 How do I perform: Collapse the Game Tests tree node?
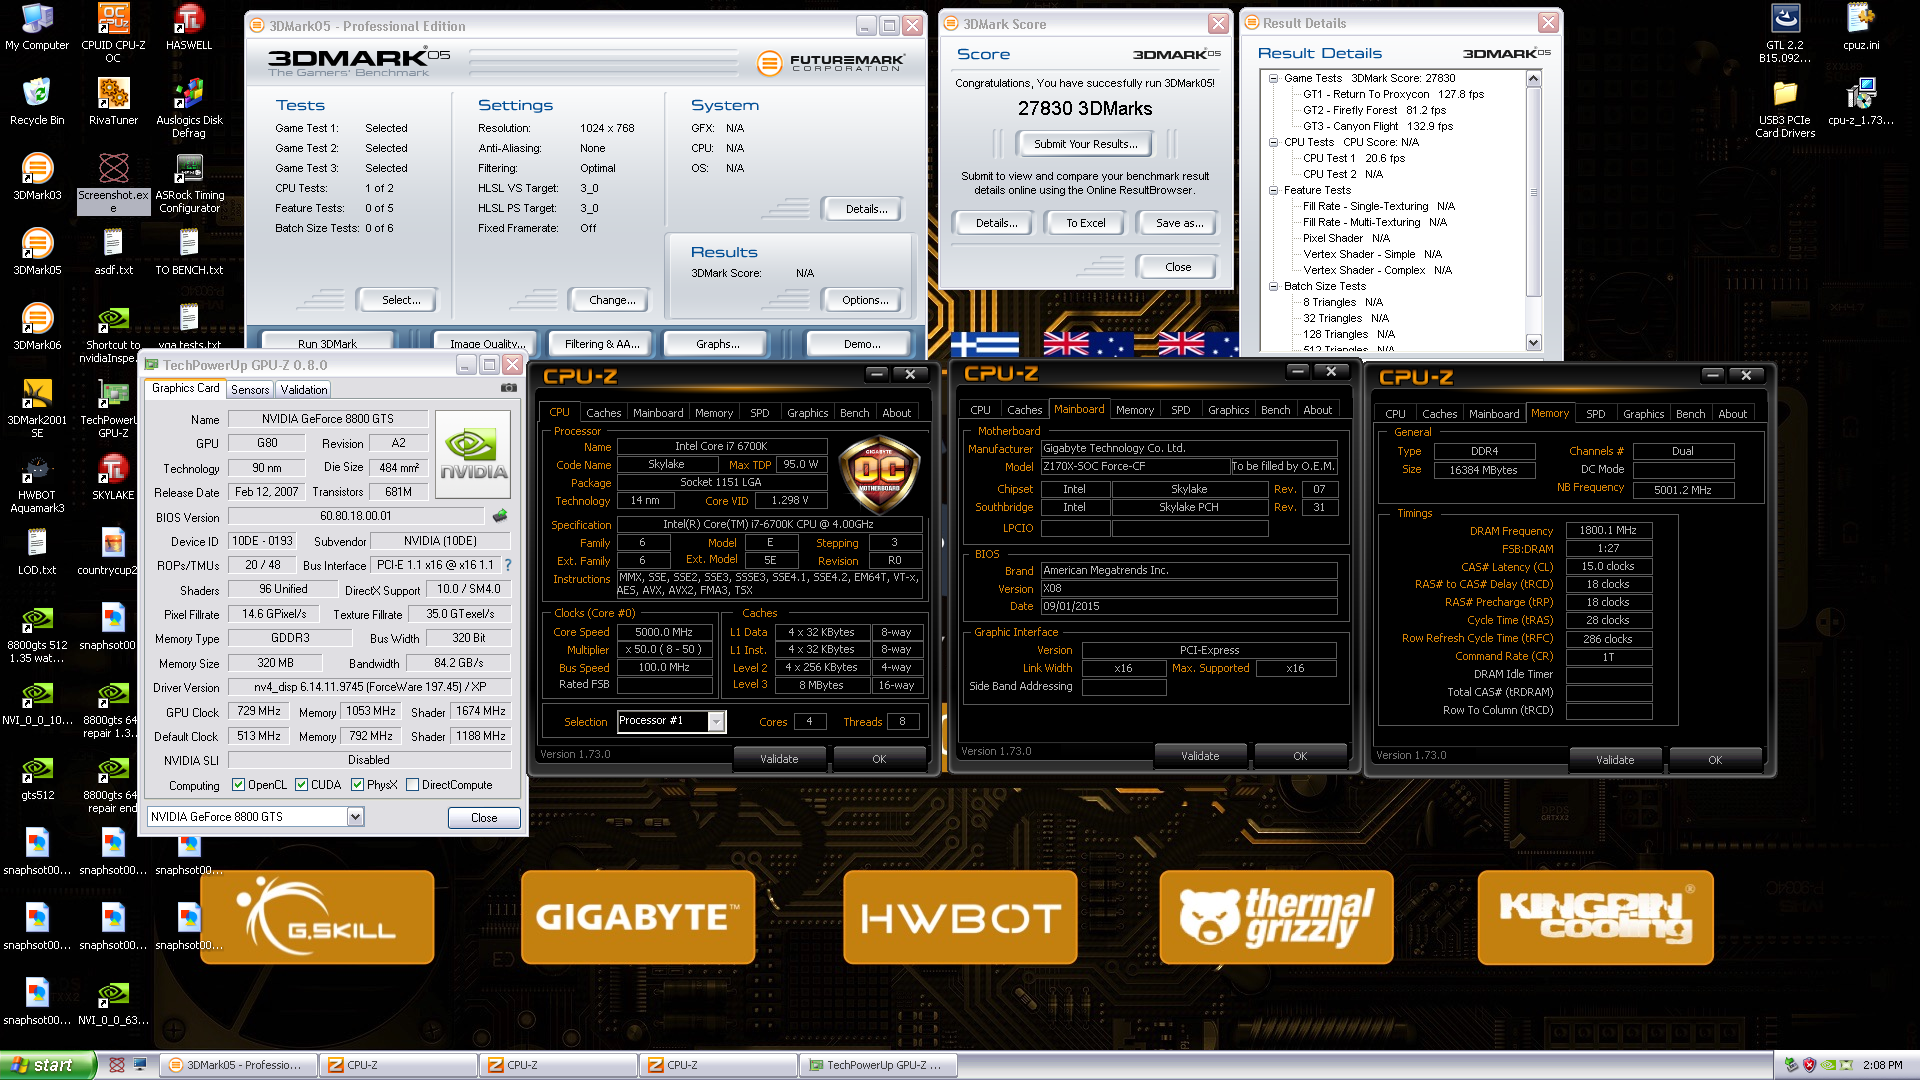1273,78
